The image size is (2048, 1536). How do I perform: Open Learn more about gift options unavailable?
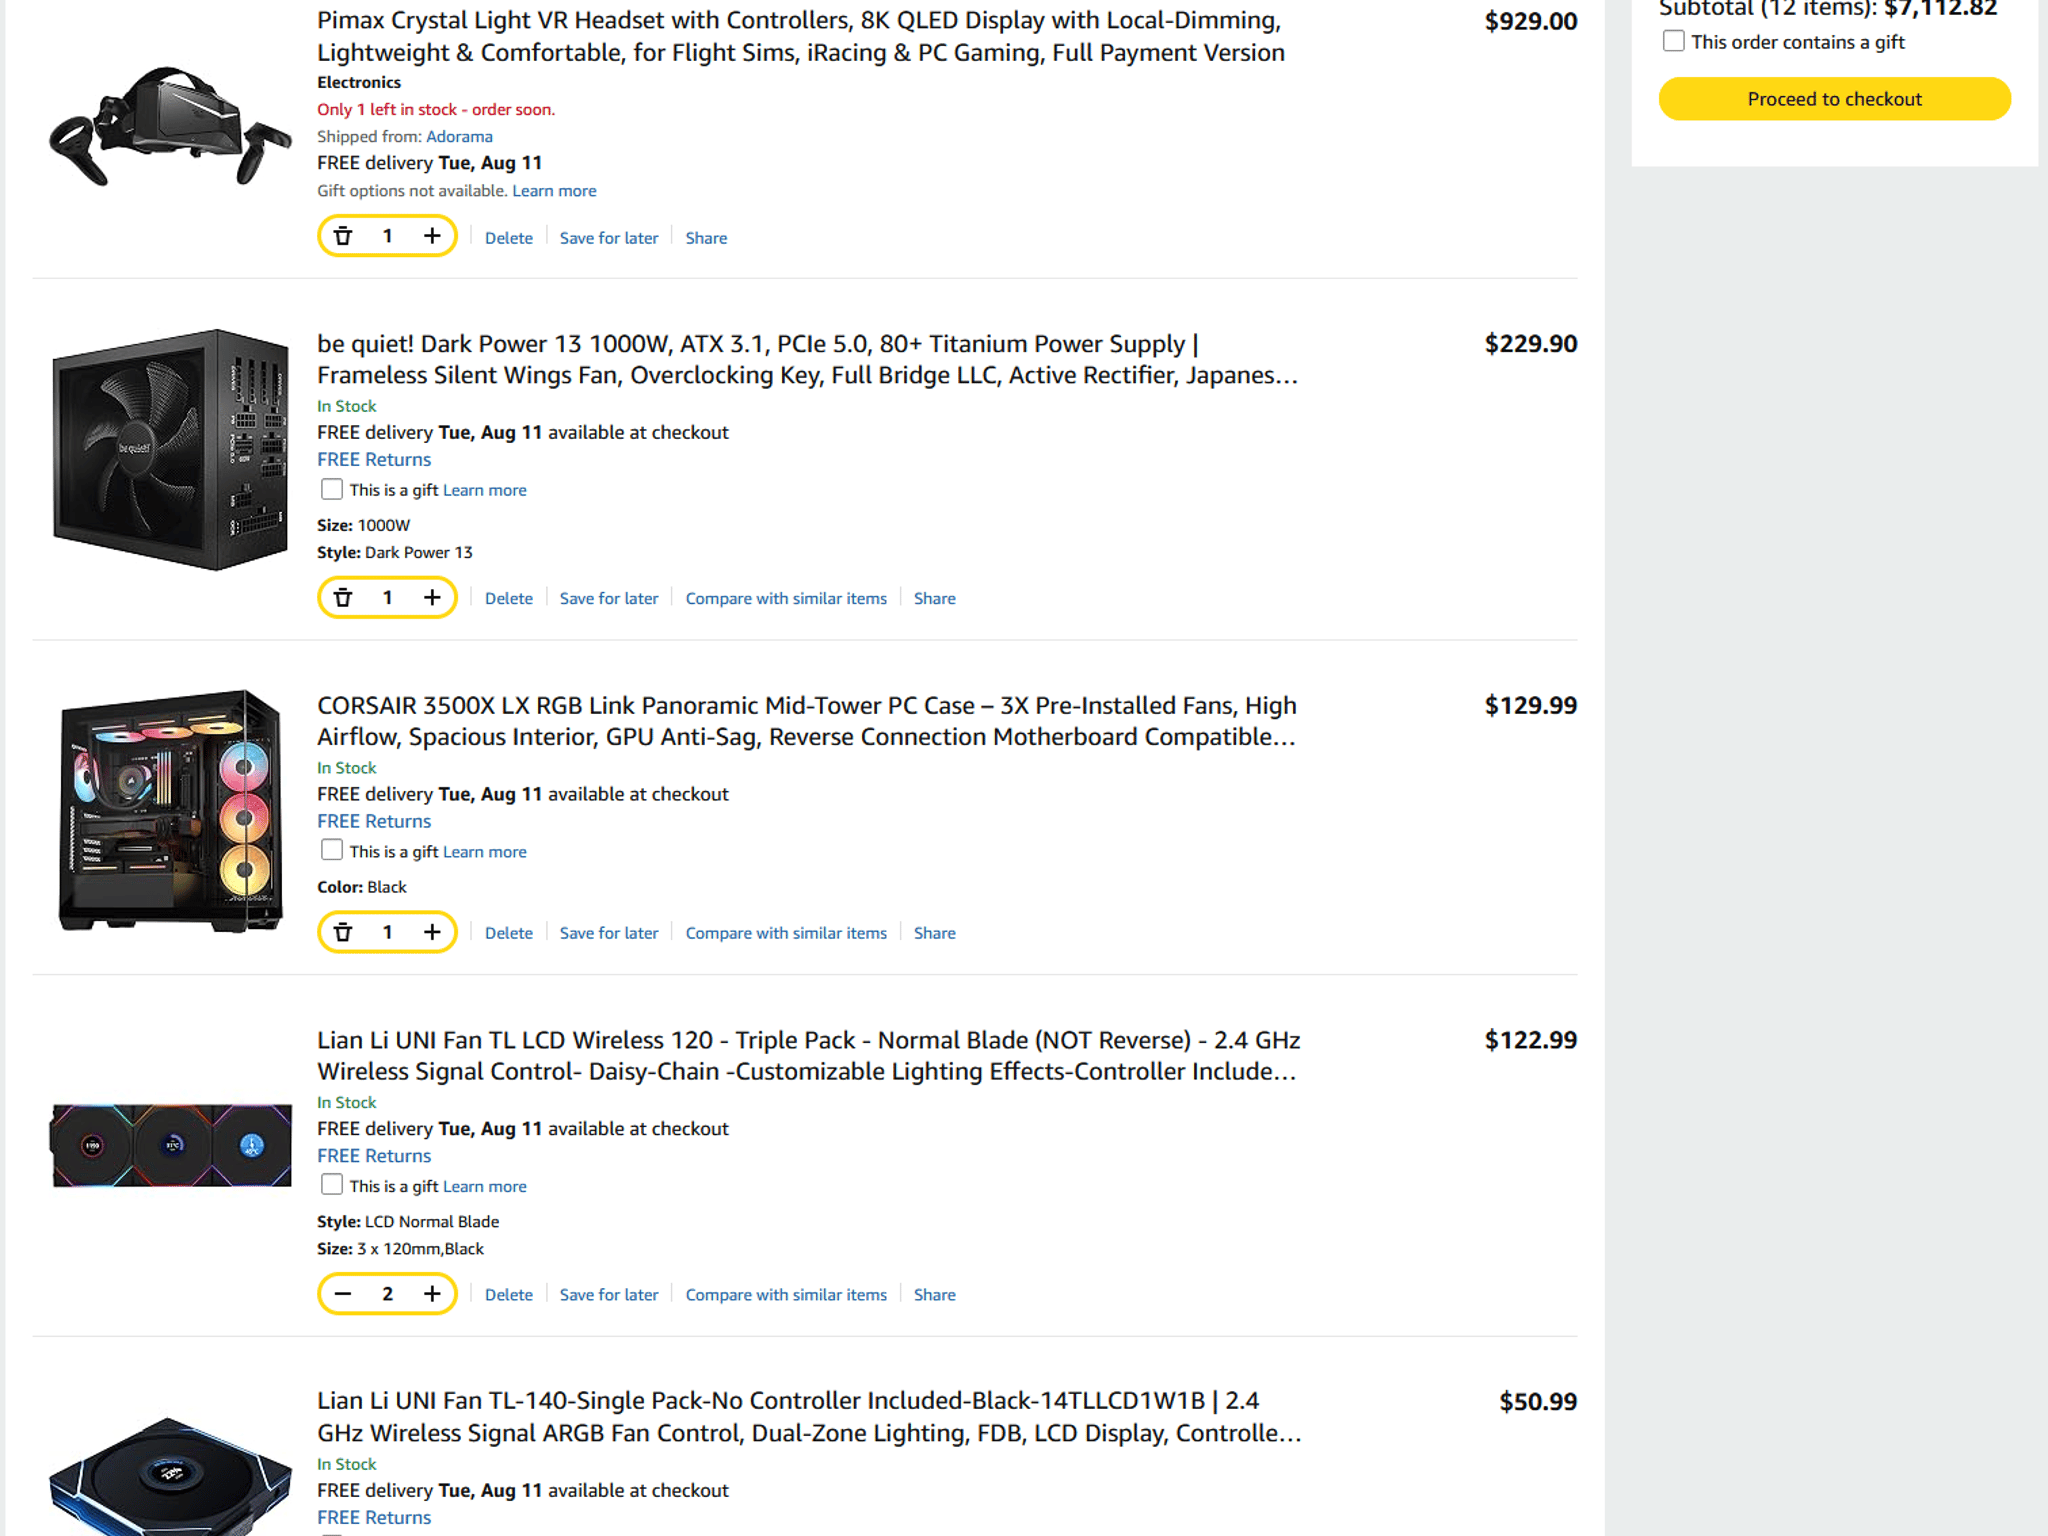(x=554, y=191)
